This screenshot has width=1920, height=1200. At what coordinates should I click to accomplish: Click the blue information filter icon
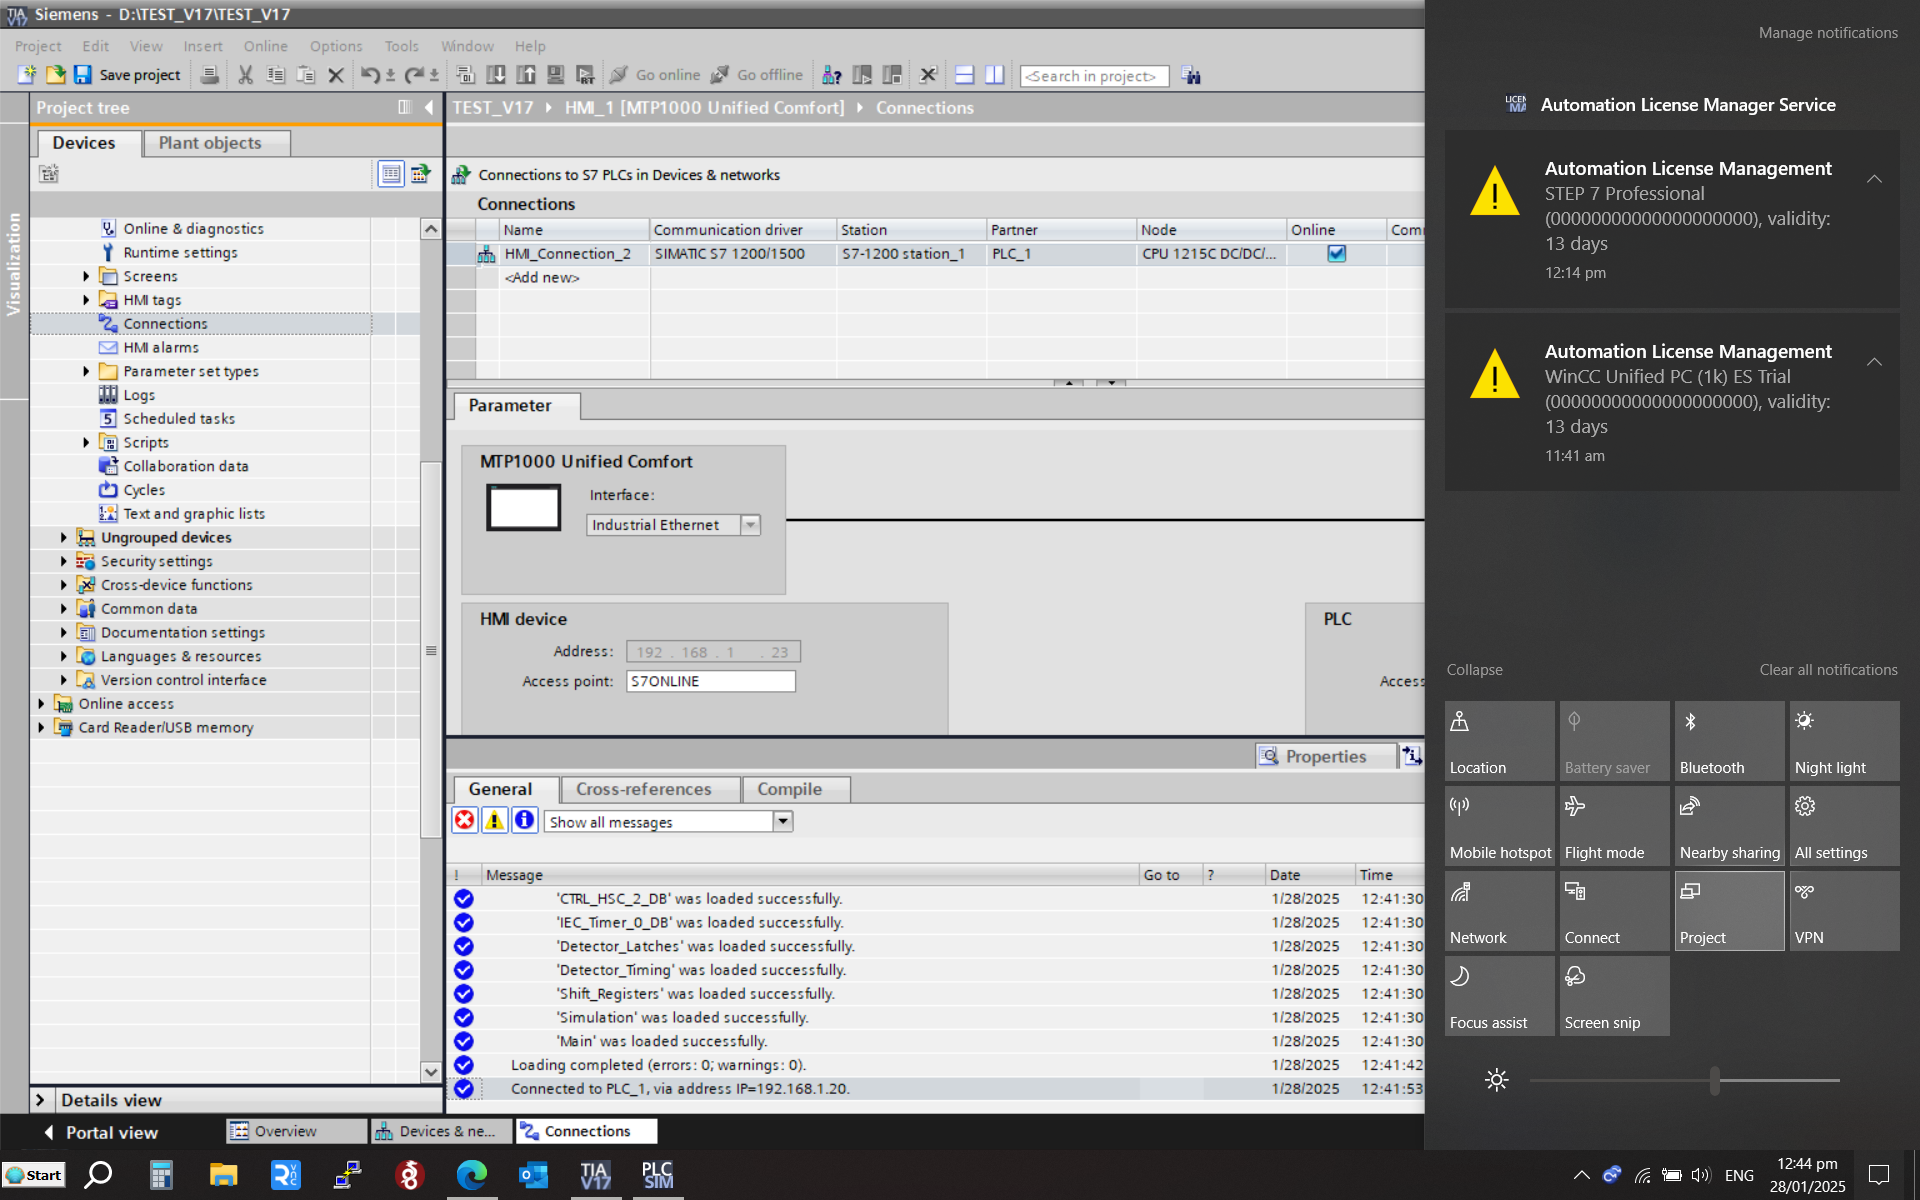[x=524, y=821]
